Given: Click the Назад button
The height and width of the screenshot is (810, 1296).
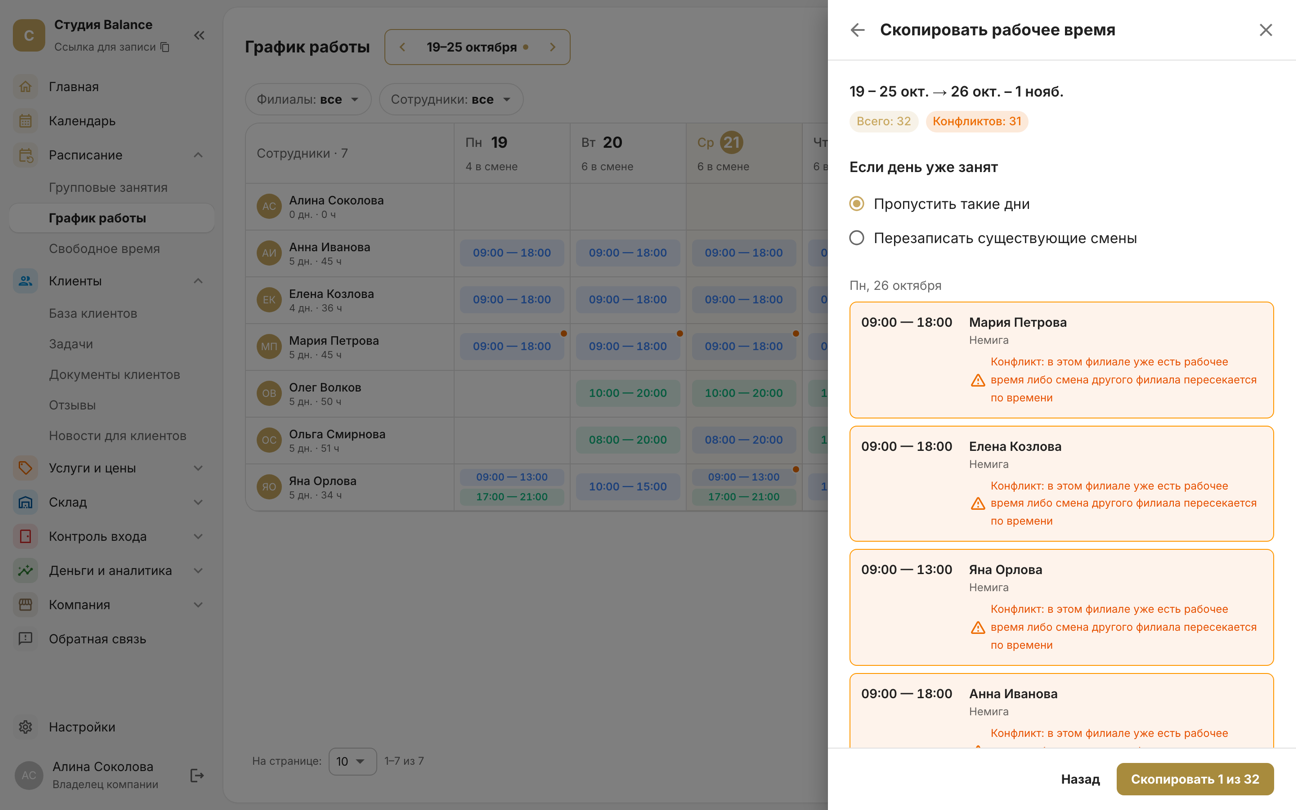Looking at the screenshot, I should [1080, 779].
